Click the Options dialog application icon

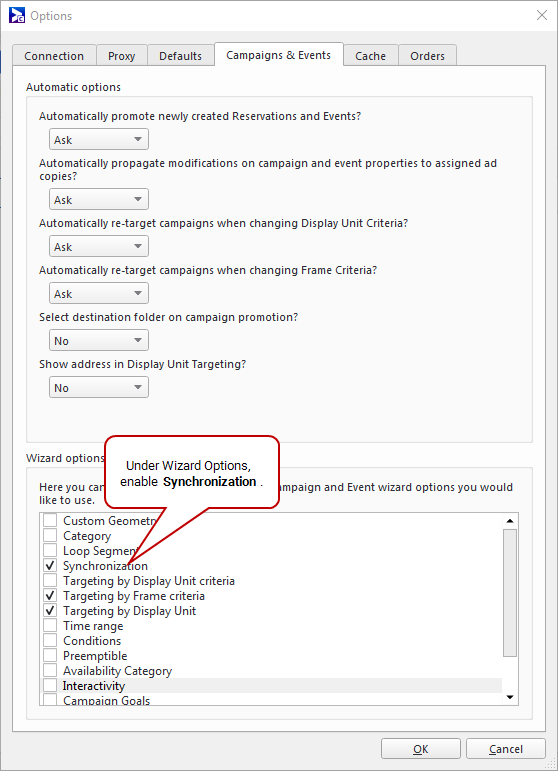(x=17, y=16)
